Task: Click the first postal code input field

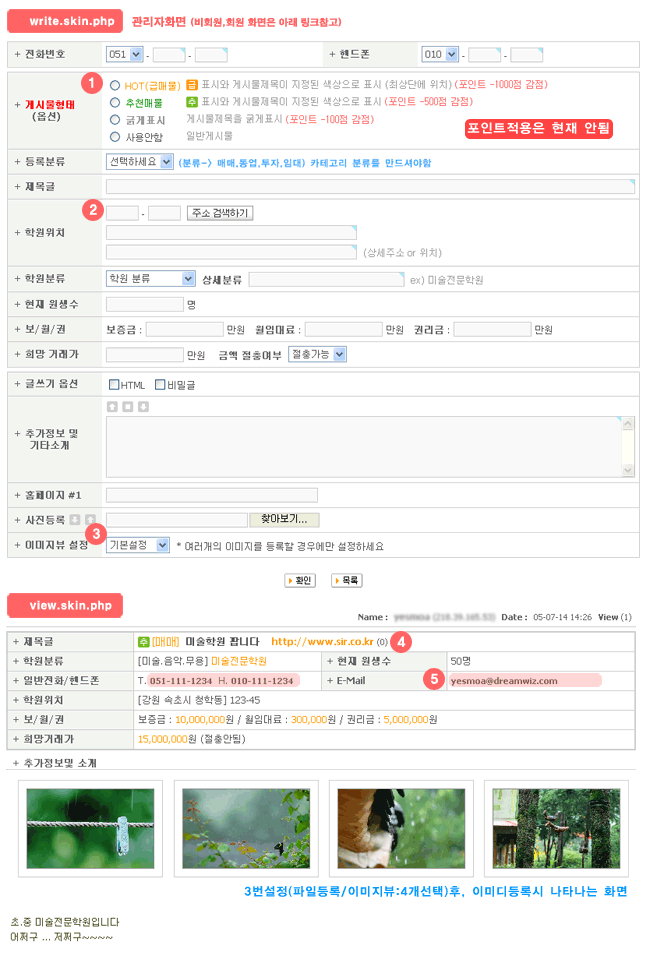Action: point(122,213)
